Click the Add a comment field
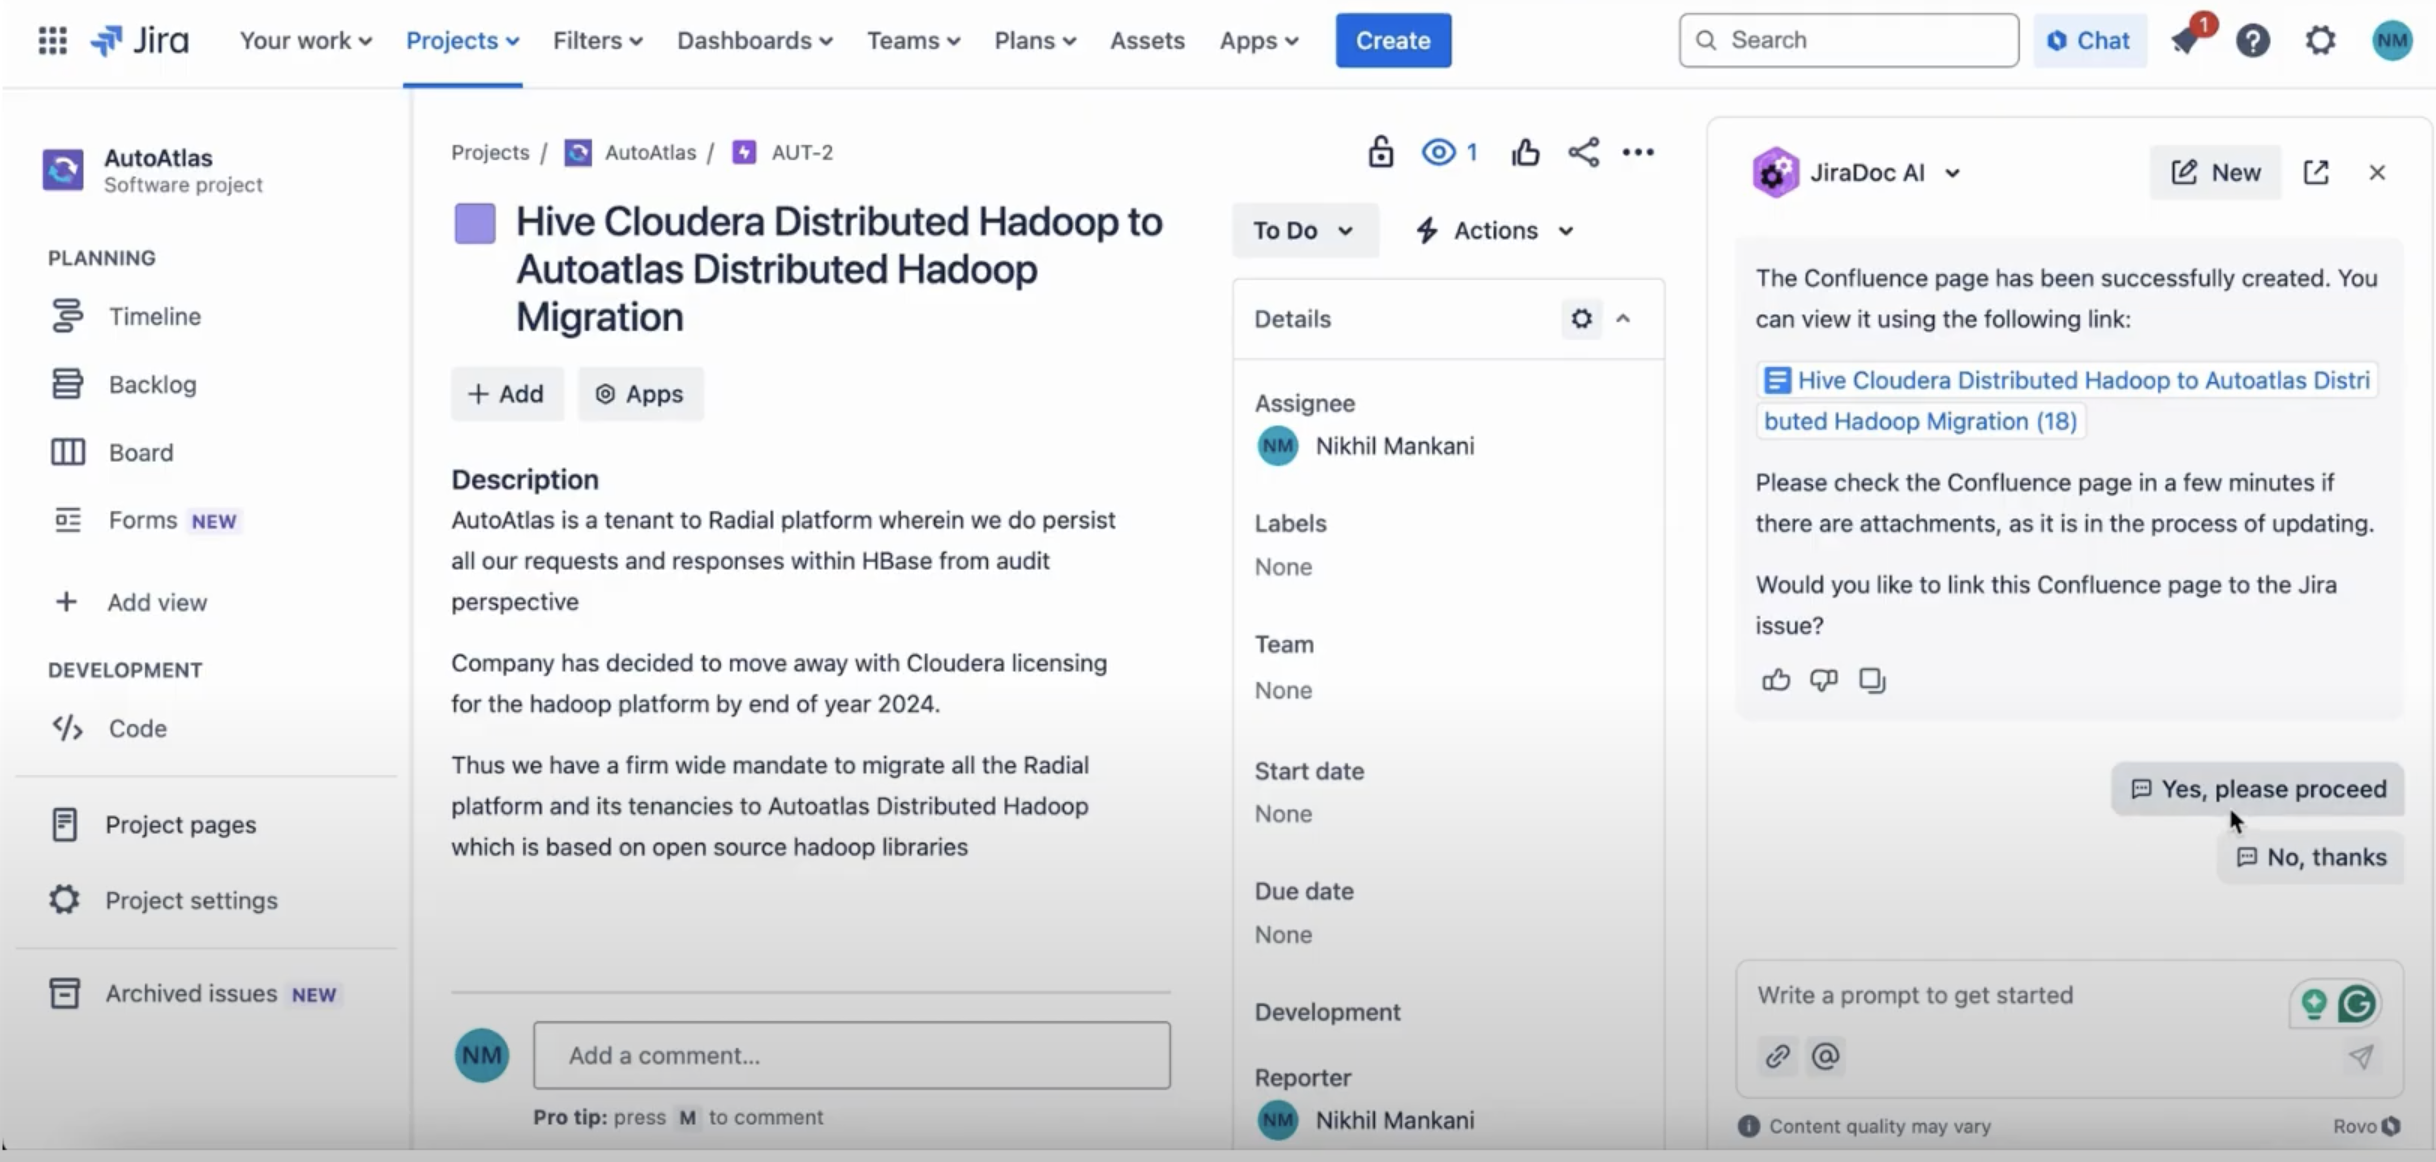 click(851, 1055)
